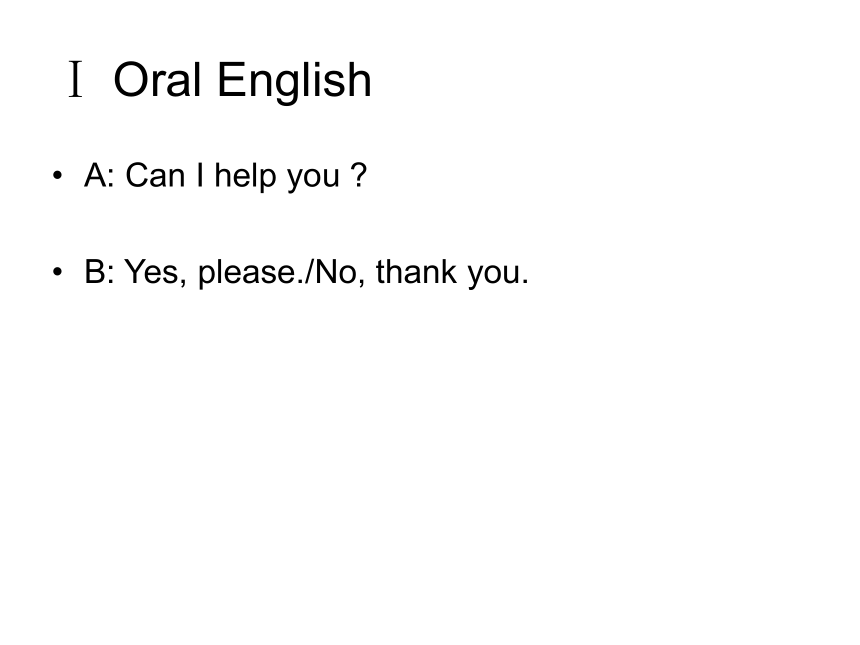The height and width of the screenshot is (645, 860).
Task: Click the word "English" in the title
Action: click(295, 82)
